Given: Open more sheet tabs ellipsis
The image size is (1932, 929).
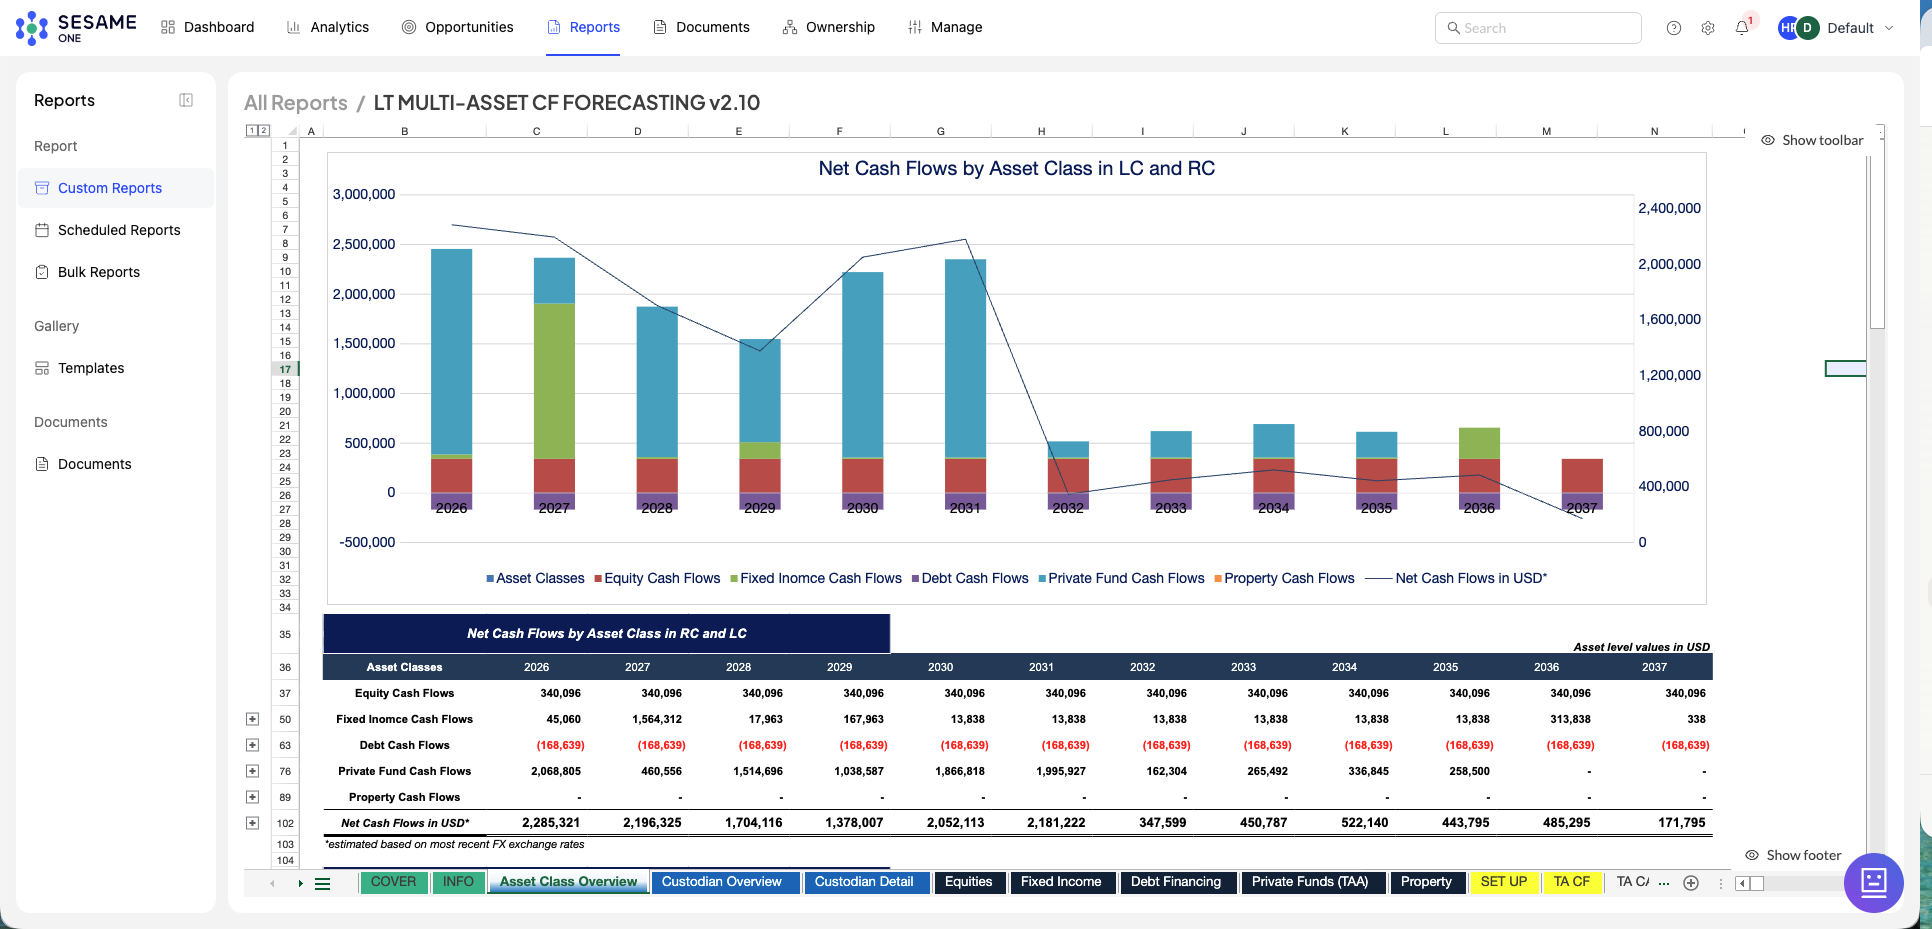Looking at the screenshot, I should [1664, 883].
